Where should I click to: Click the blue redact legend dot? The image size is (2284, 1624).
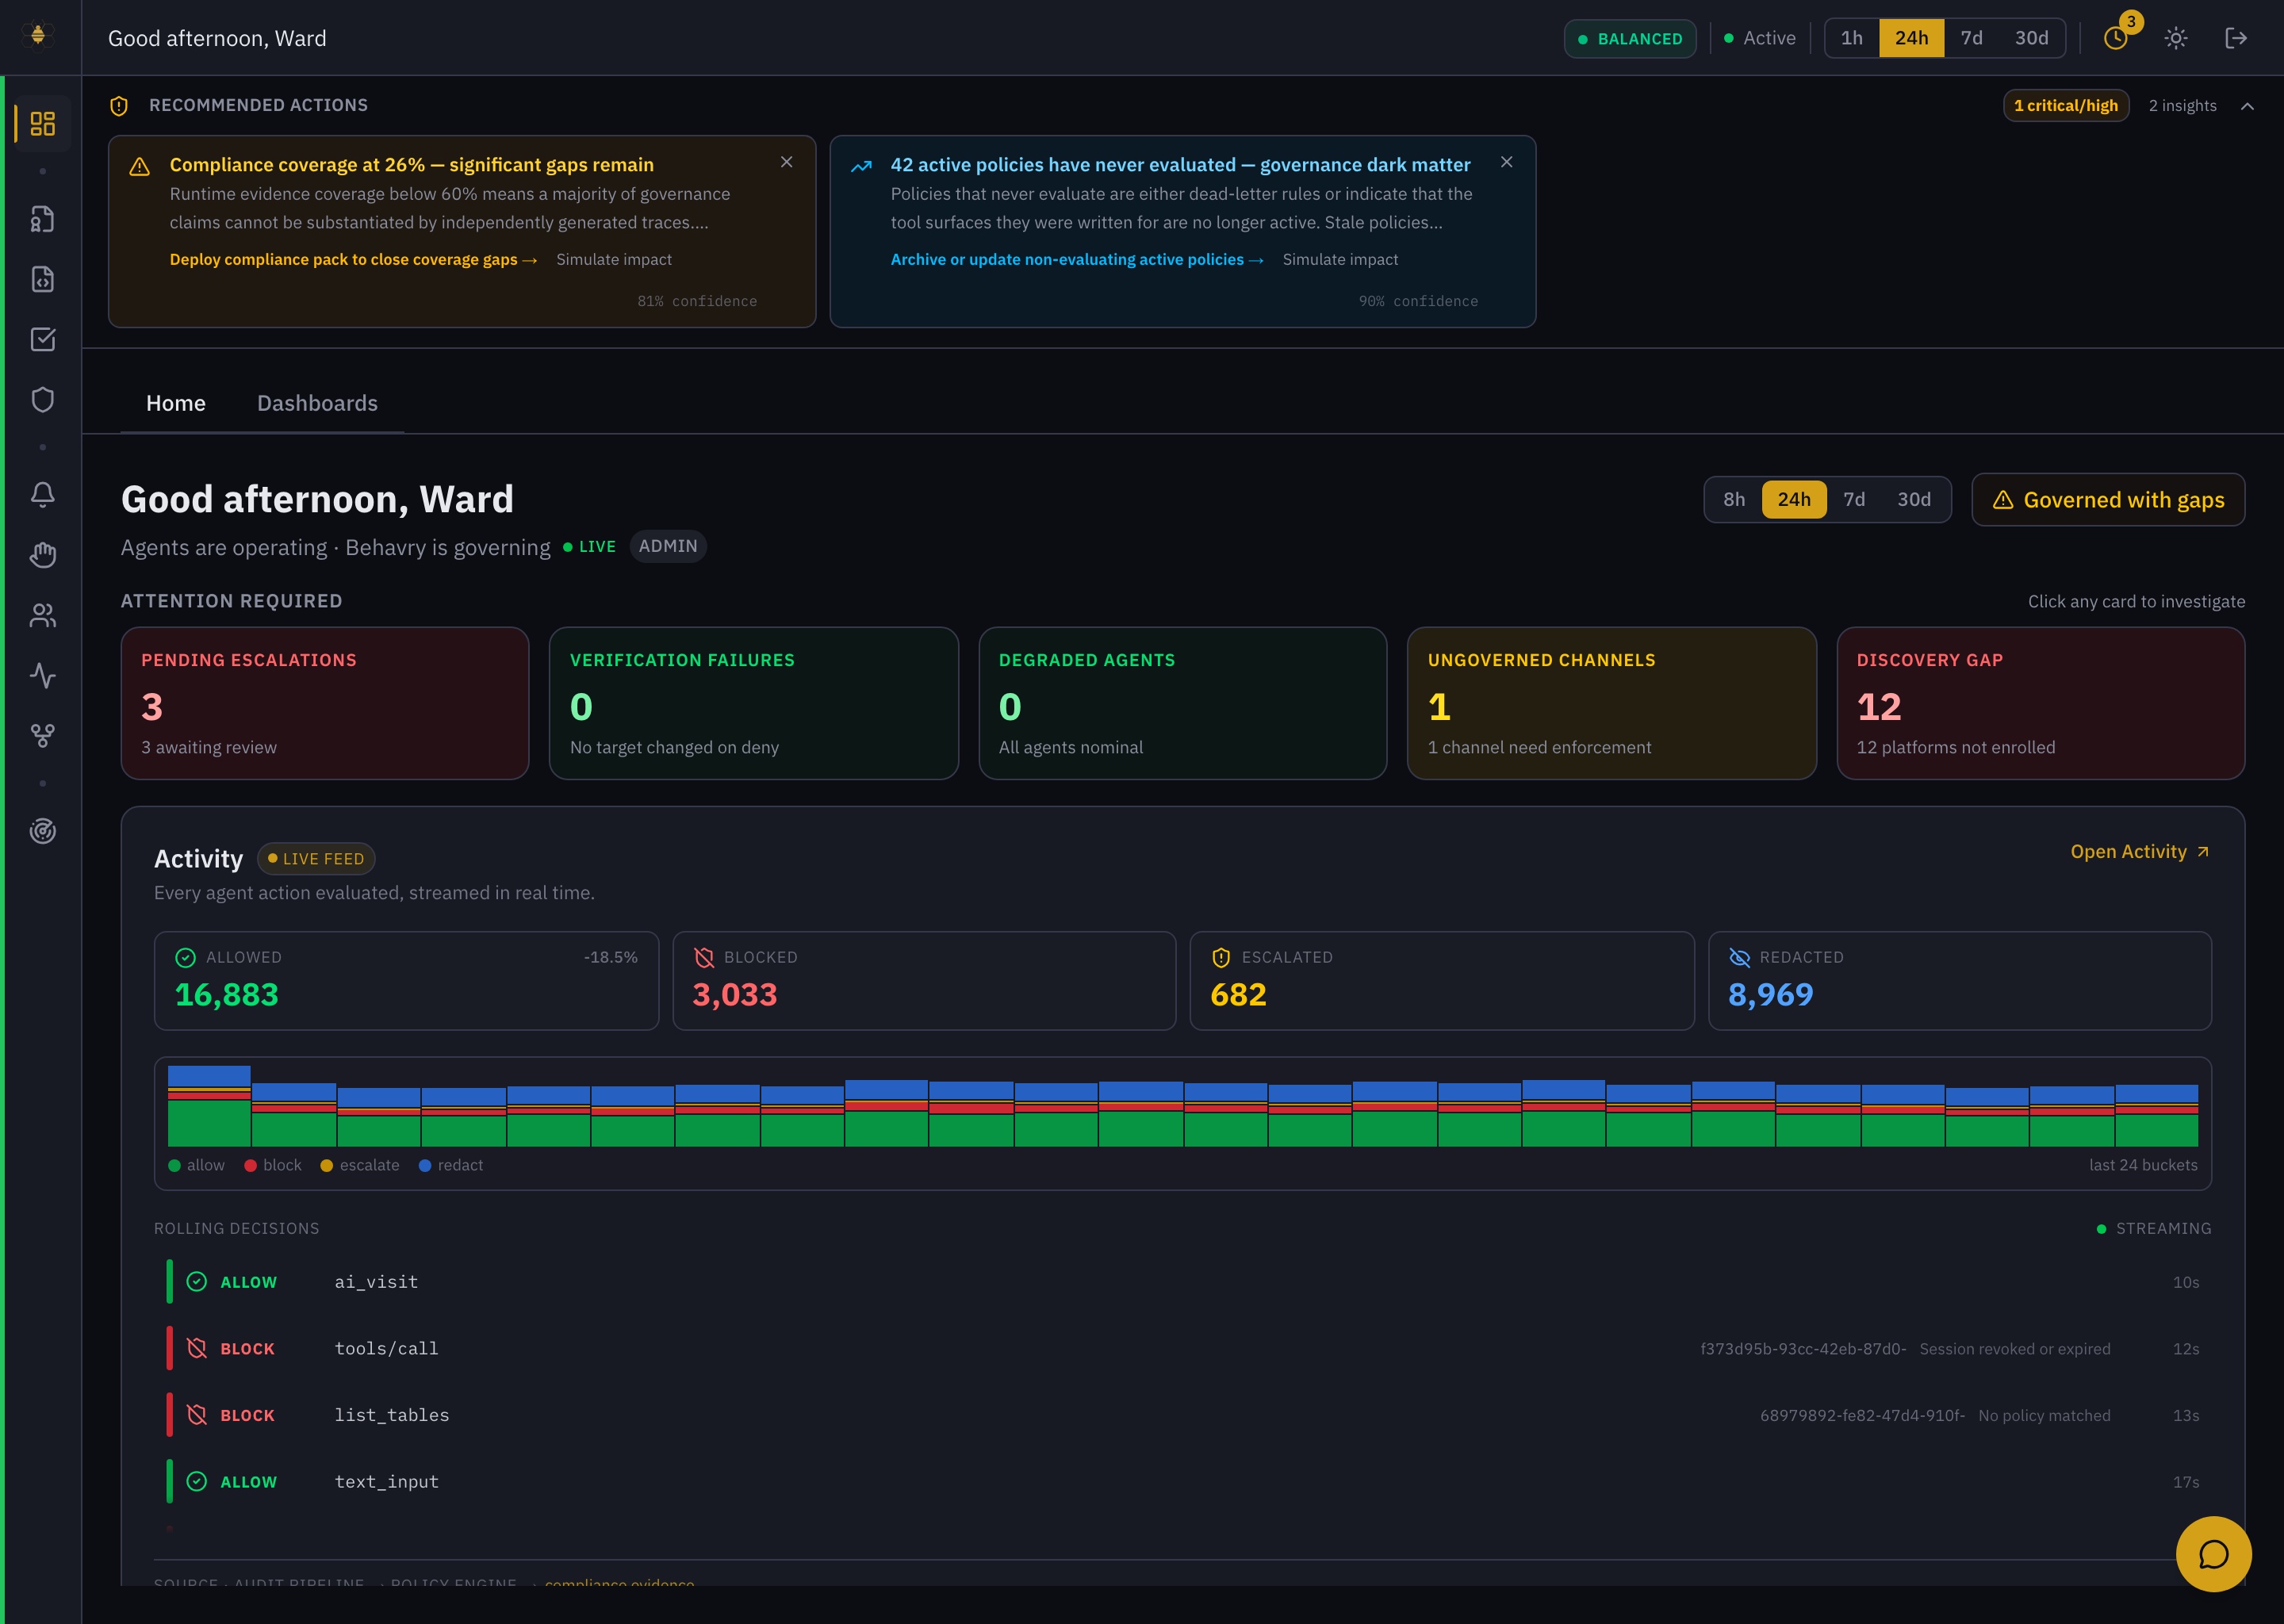pos(425,1165)
